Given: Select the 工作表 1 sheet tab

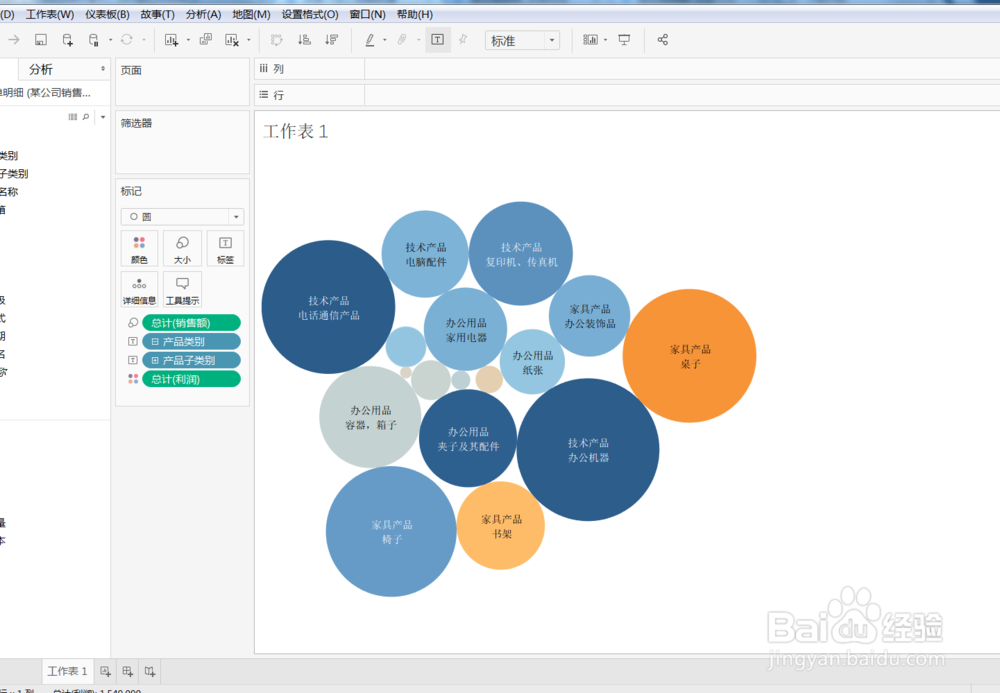Looking at the screenshot, I should click(x=68, y=671).
